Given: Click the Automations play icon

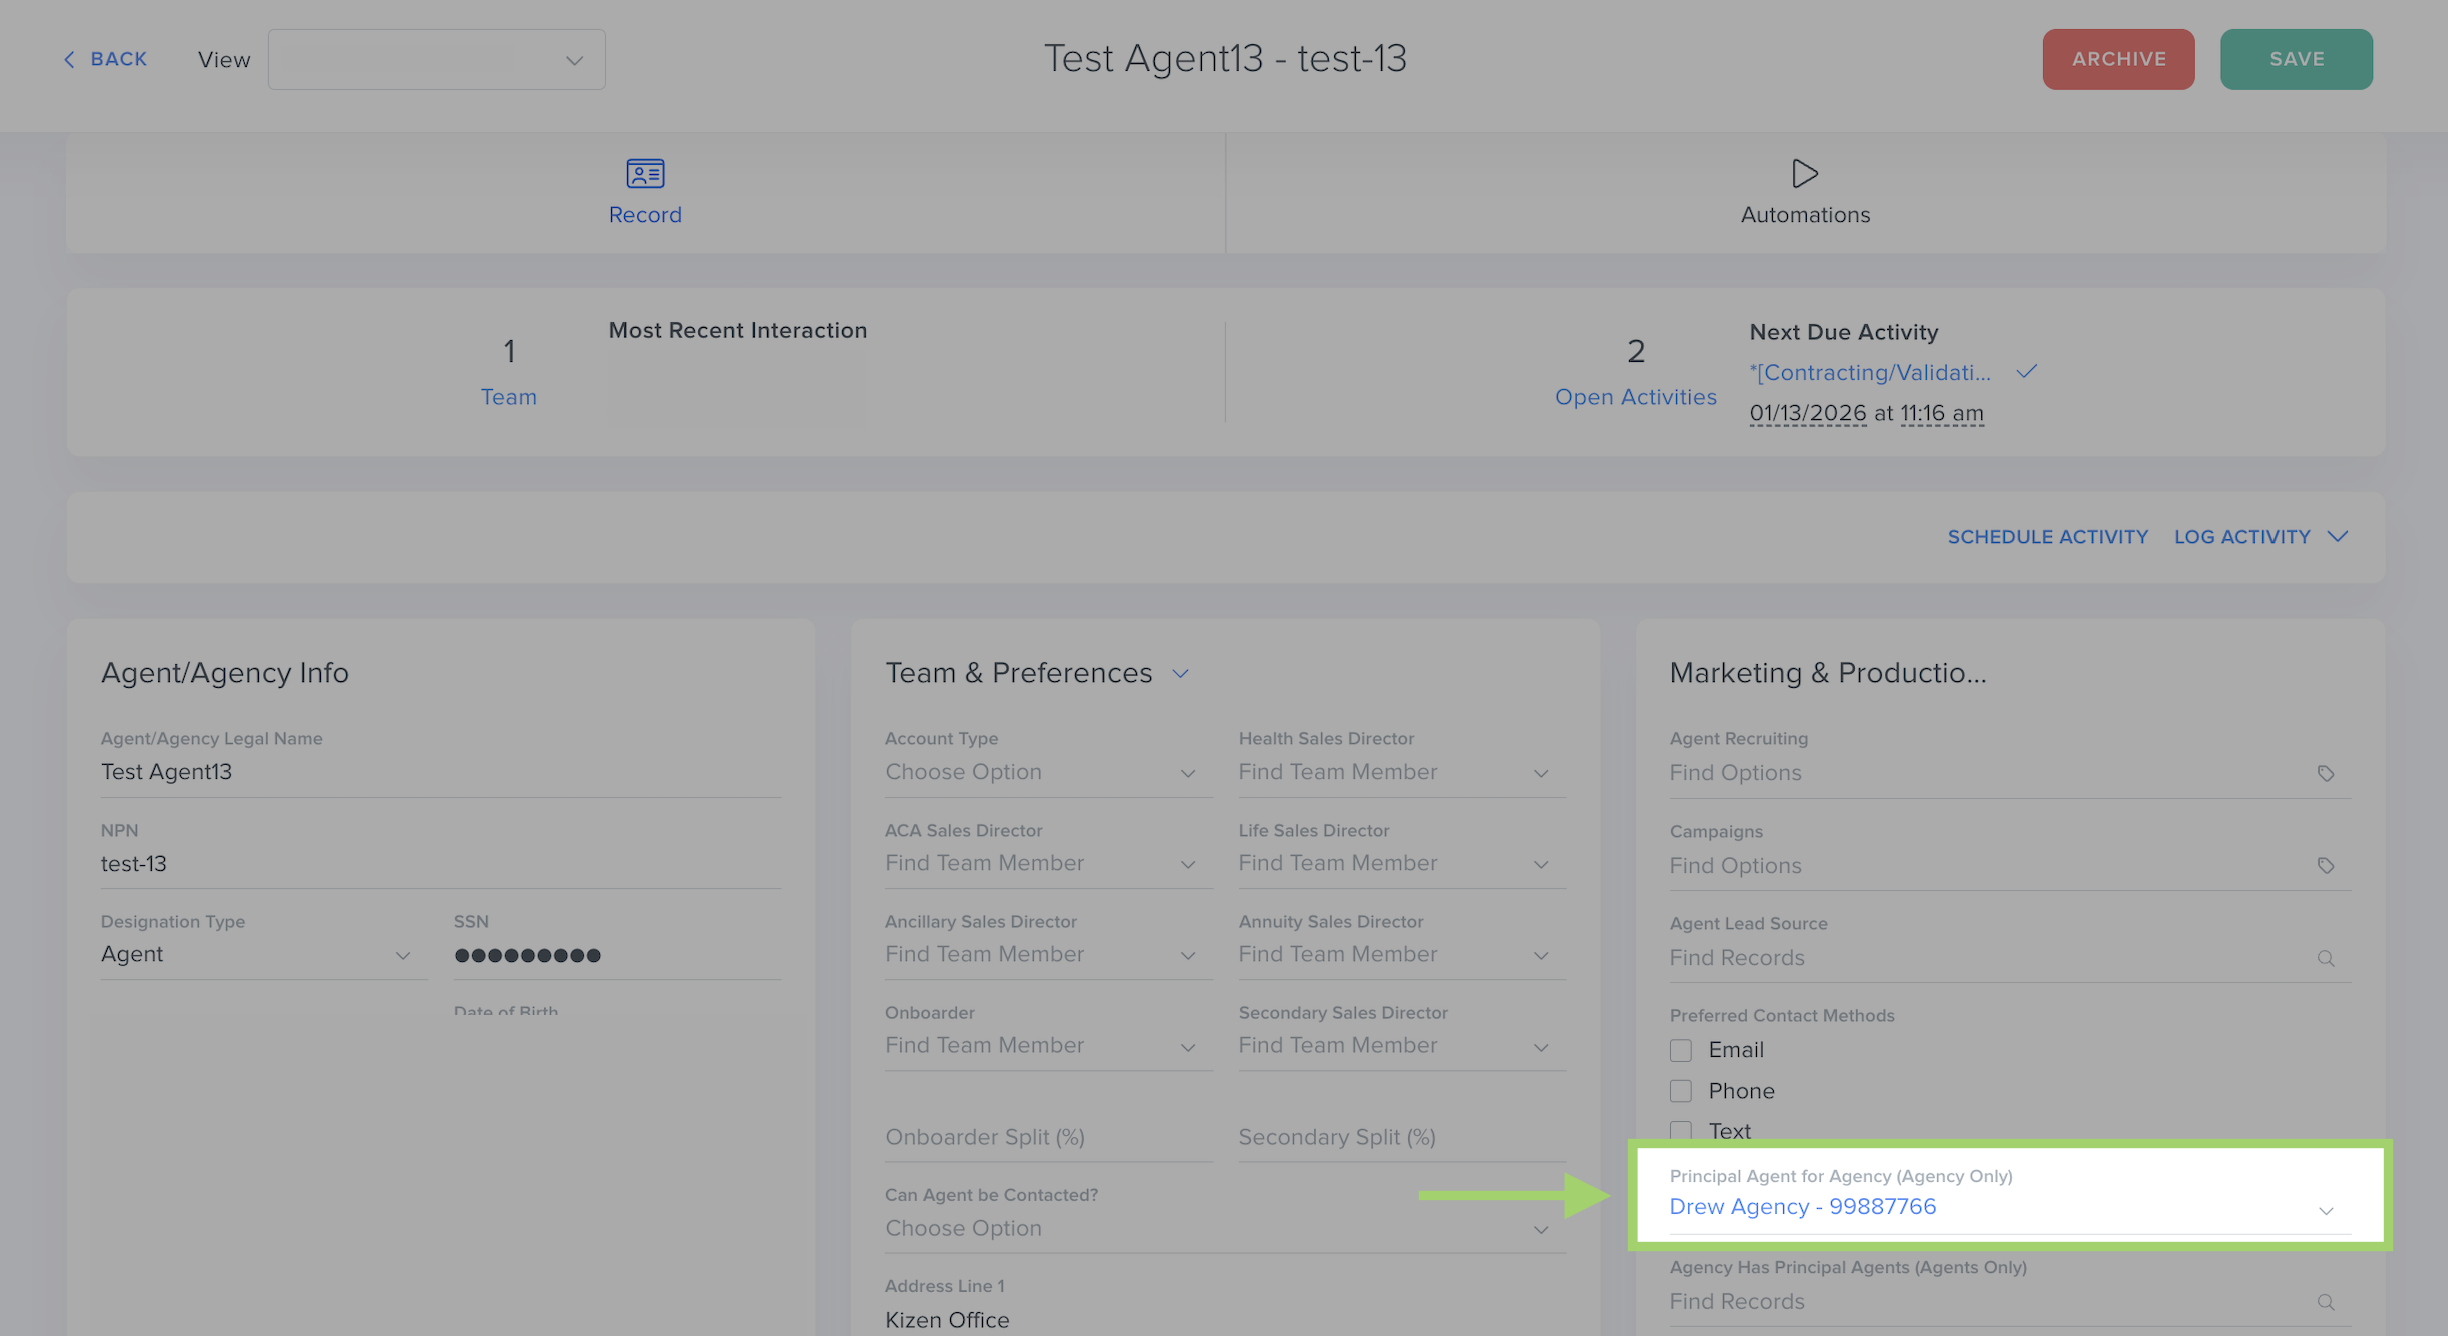Looking at the screenshot, I should pyautogui.click(x=1804, y=174).
